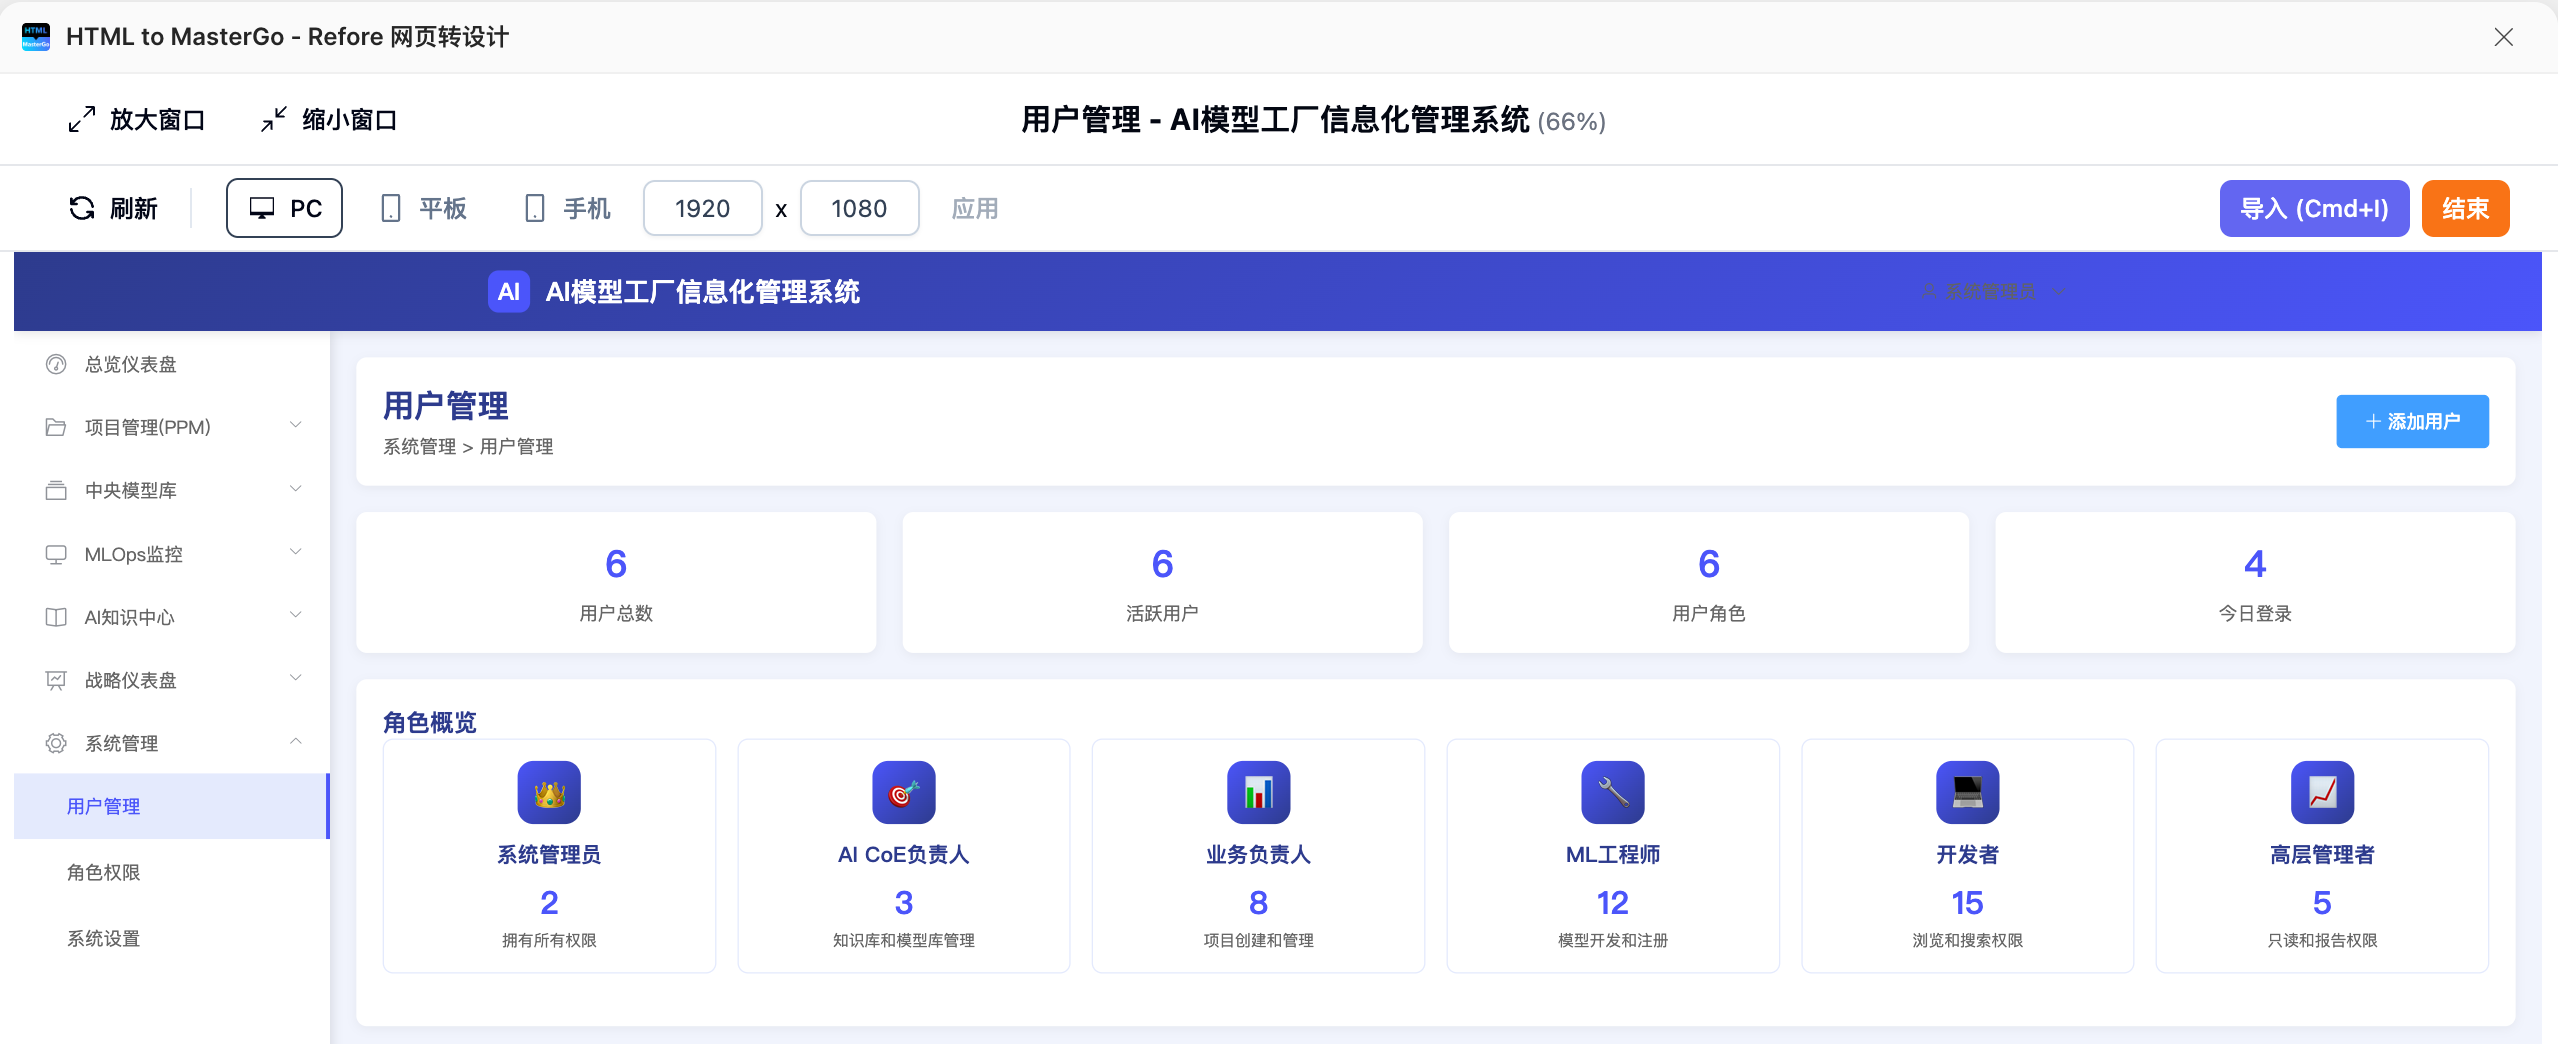Click the 导入 (Cmd+I) button
Image resolution: width=2558 pixels, height=1044 pixels.
point(2313,208)
